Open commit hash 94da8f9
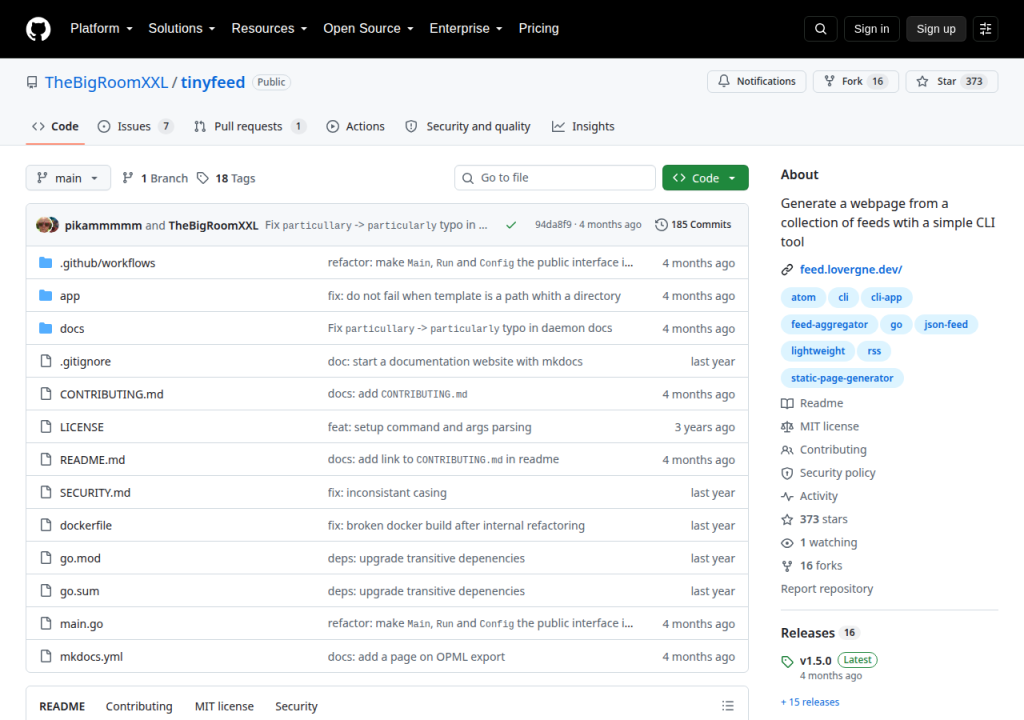The width and height of the screenshot is (1024, 720). click(x=552, y=225)
